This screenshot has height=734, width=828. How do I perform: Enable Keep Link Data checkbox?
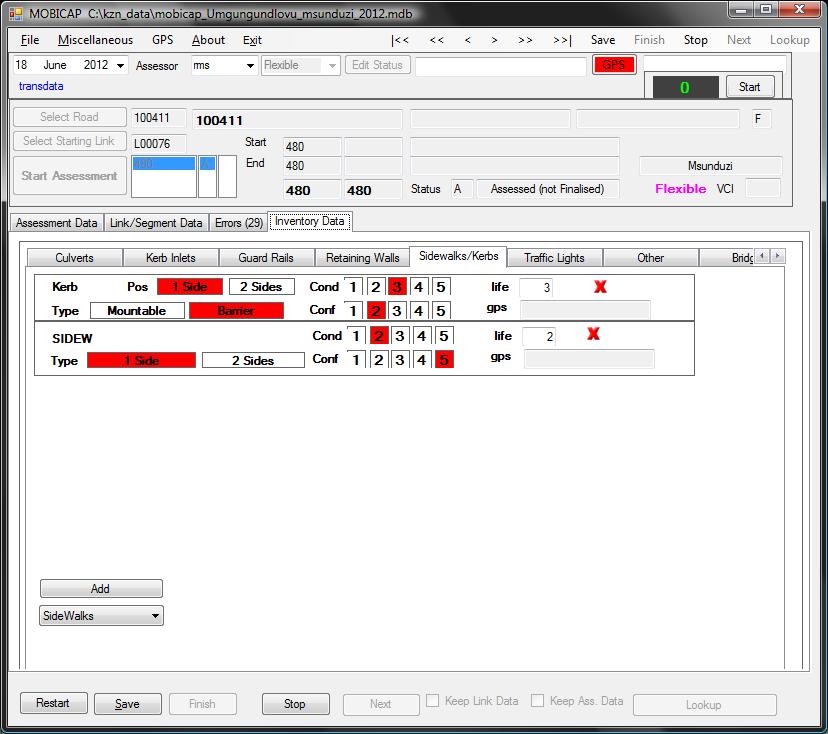tap(433, 702)
